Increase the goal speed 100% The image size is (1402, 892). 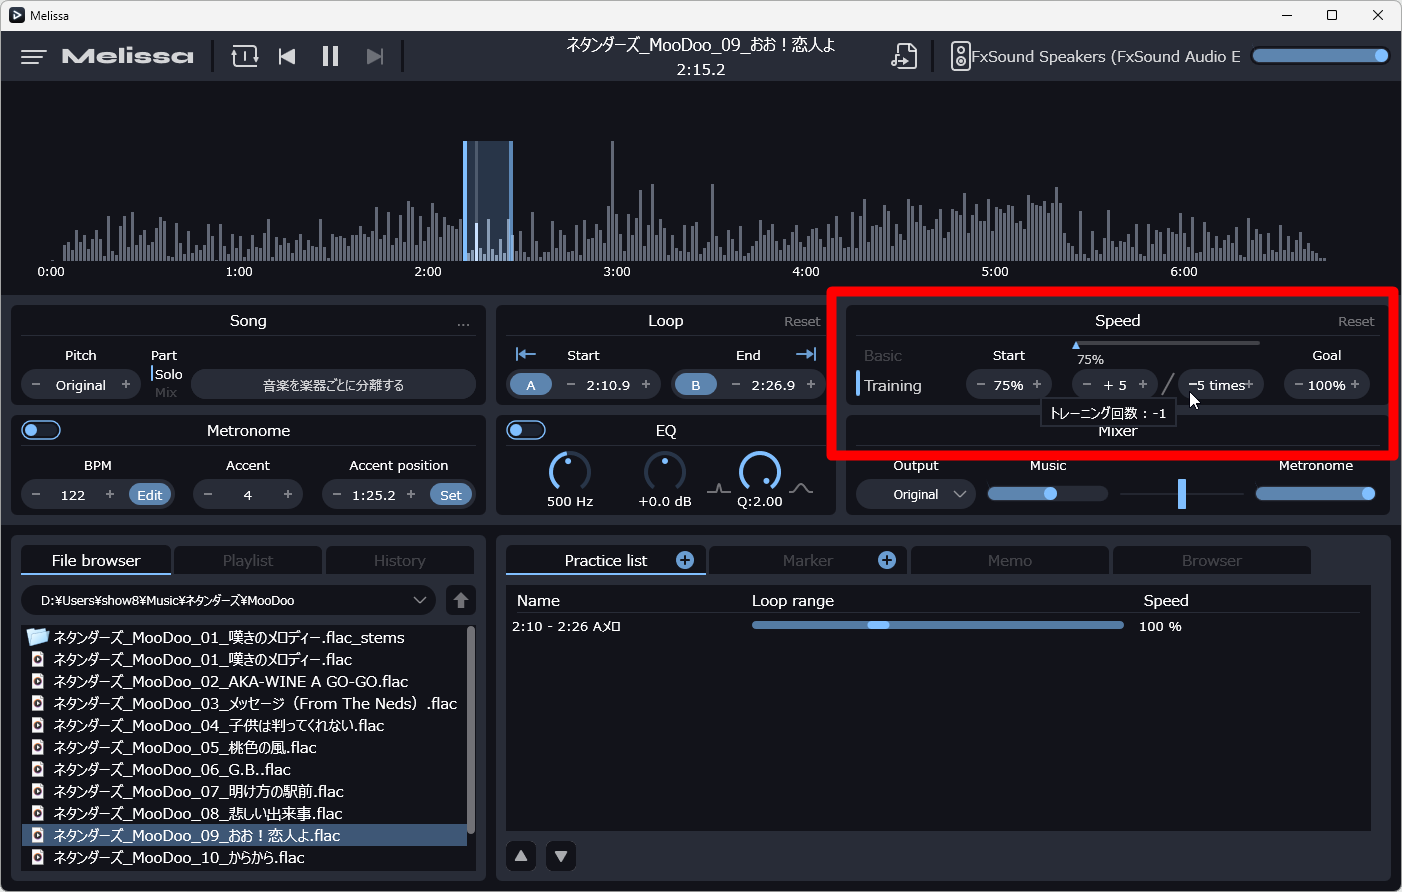click(x=1355, y=385)
